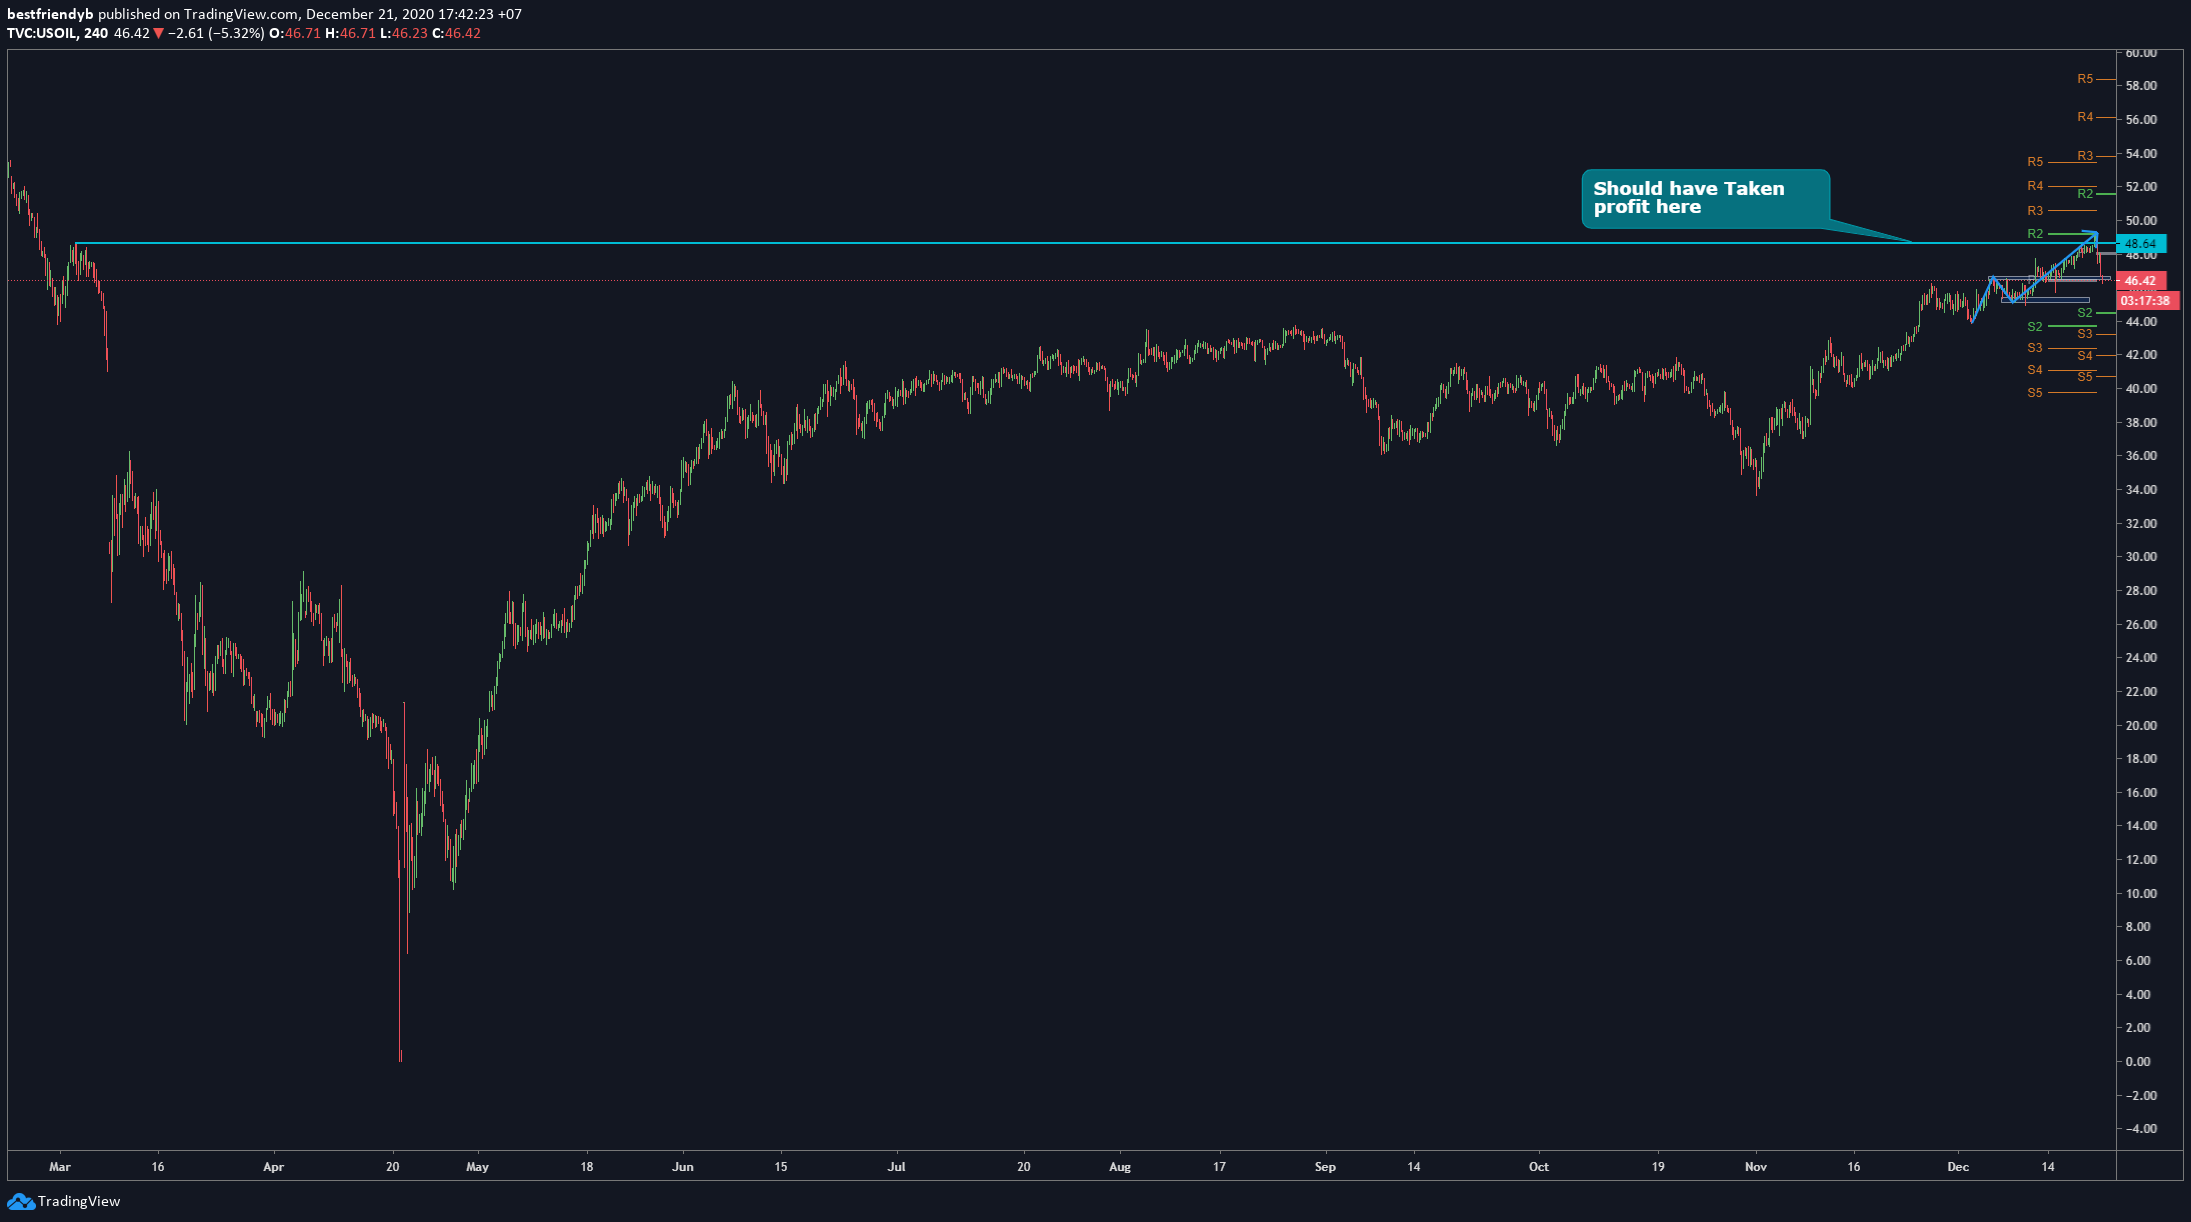Click the Apr label on time axis
The image size is (2191, 1222).
click(274, 1166)
